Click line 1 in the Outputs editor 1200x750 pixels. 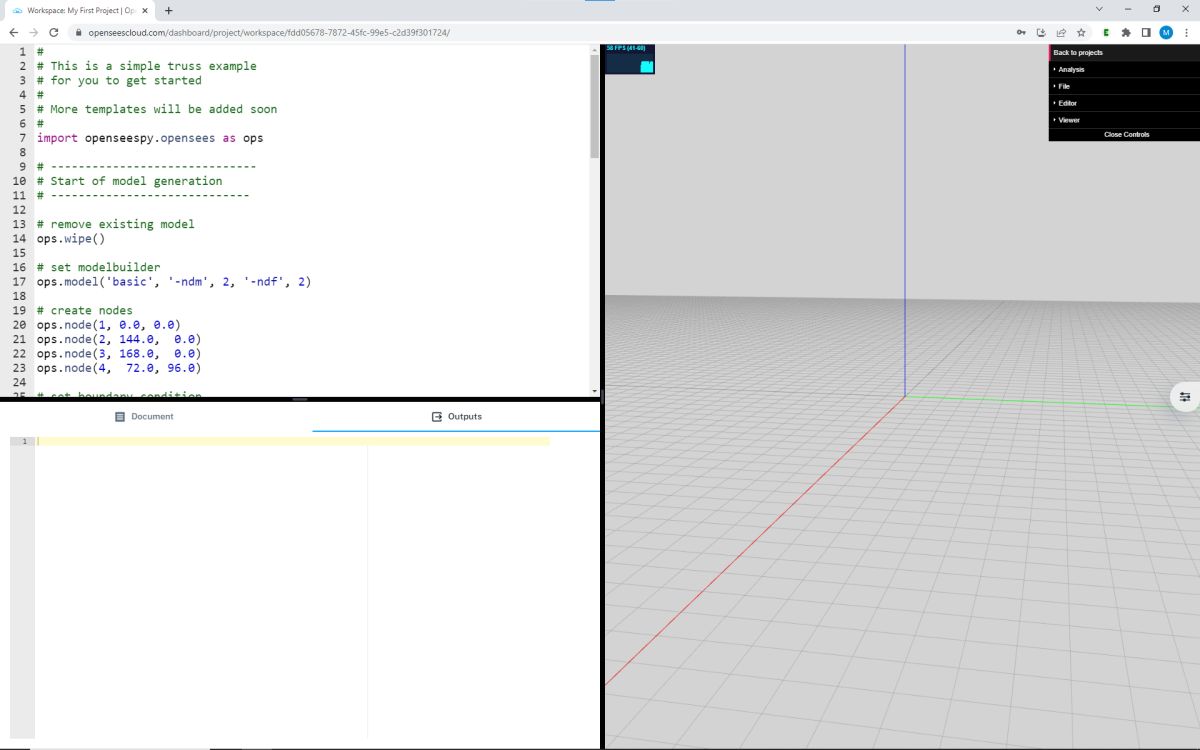pos(292,441)
